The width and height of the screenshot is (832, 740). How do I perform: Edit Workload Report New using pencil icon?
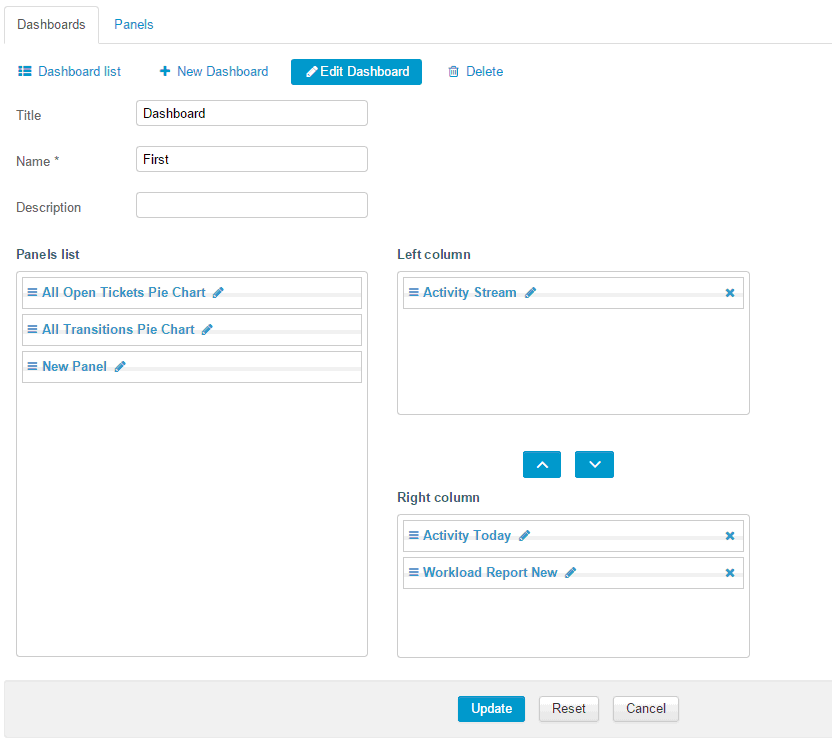tap(571, 573)
